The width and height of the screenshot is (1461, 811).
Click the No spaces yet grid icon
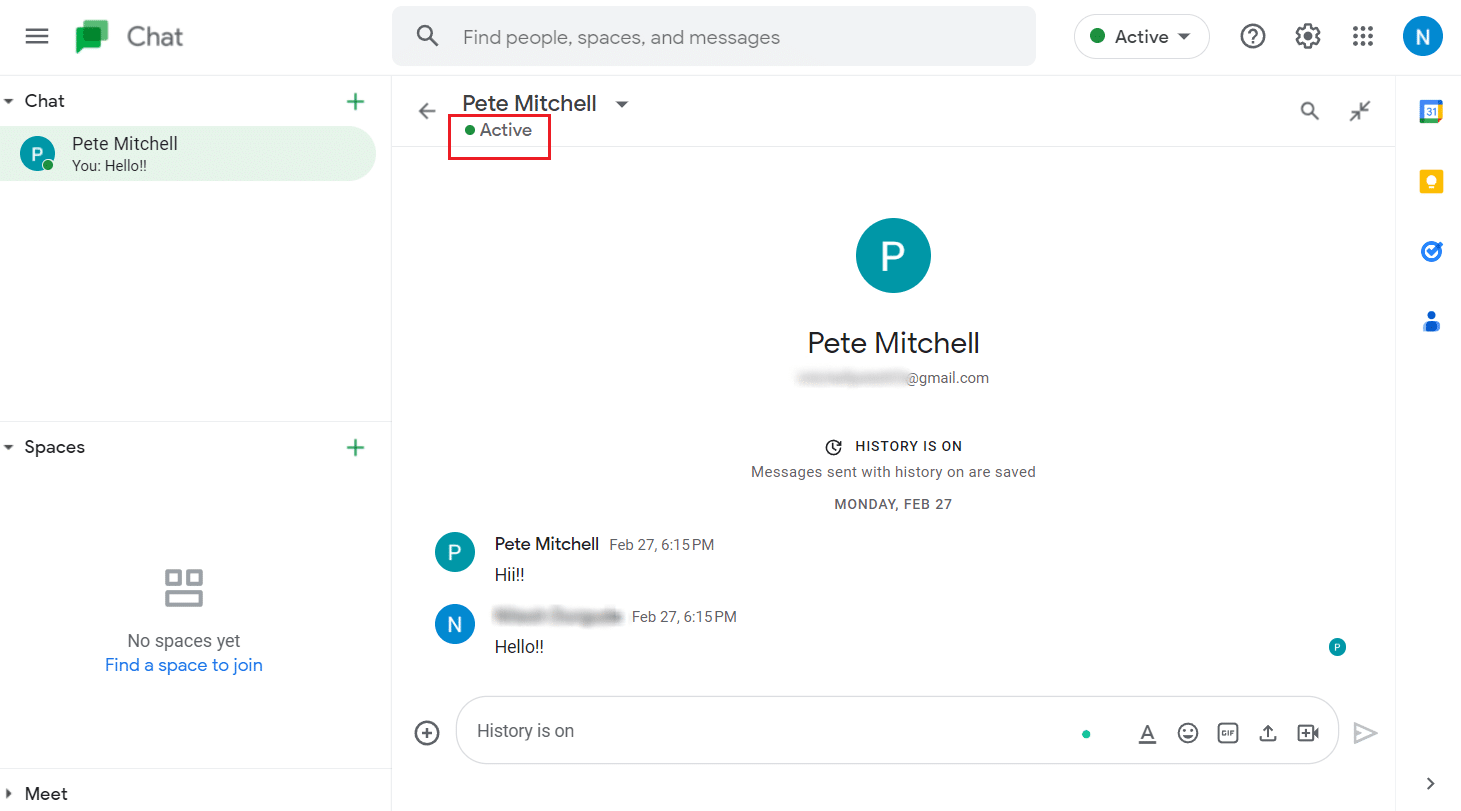184,588
